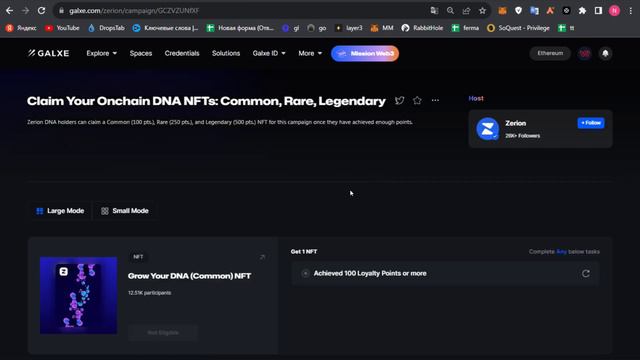Open the Grow Your DNA NFT image

(78, 295)
